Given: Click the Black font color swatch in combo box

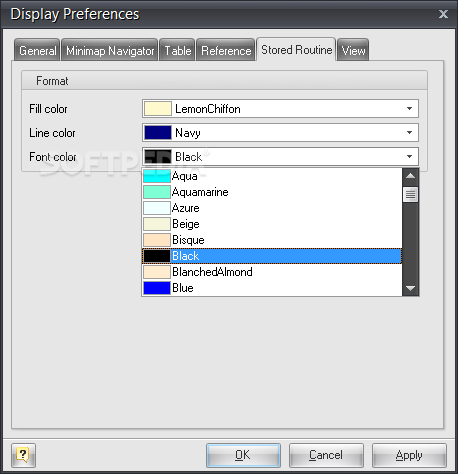Looking at the screenshot, I should click(x=158, y=157).
